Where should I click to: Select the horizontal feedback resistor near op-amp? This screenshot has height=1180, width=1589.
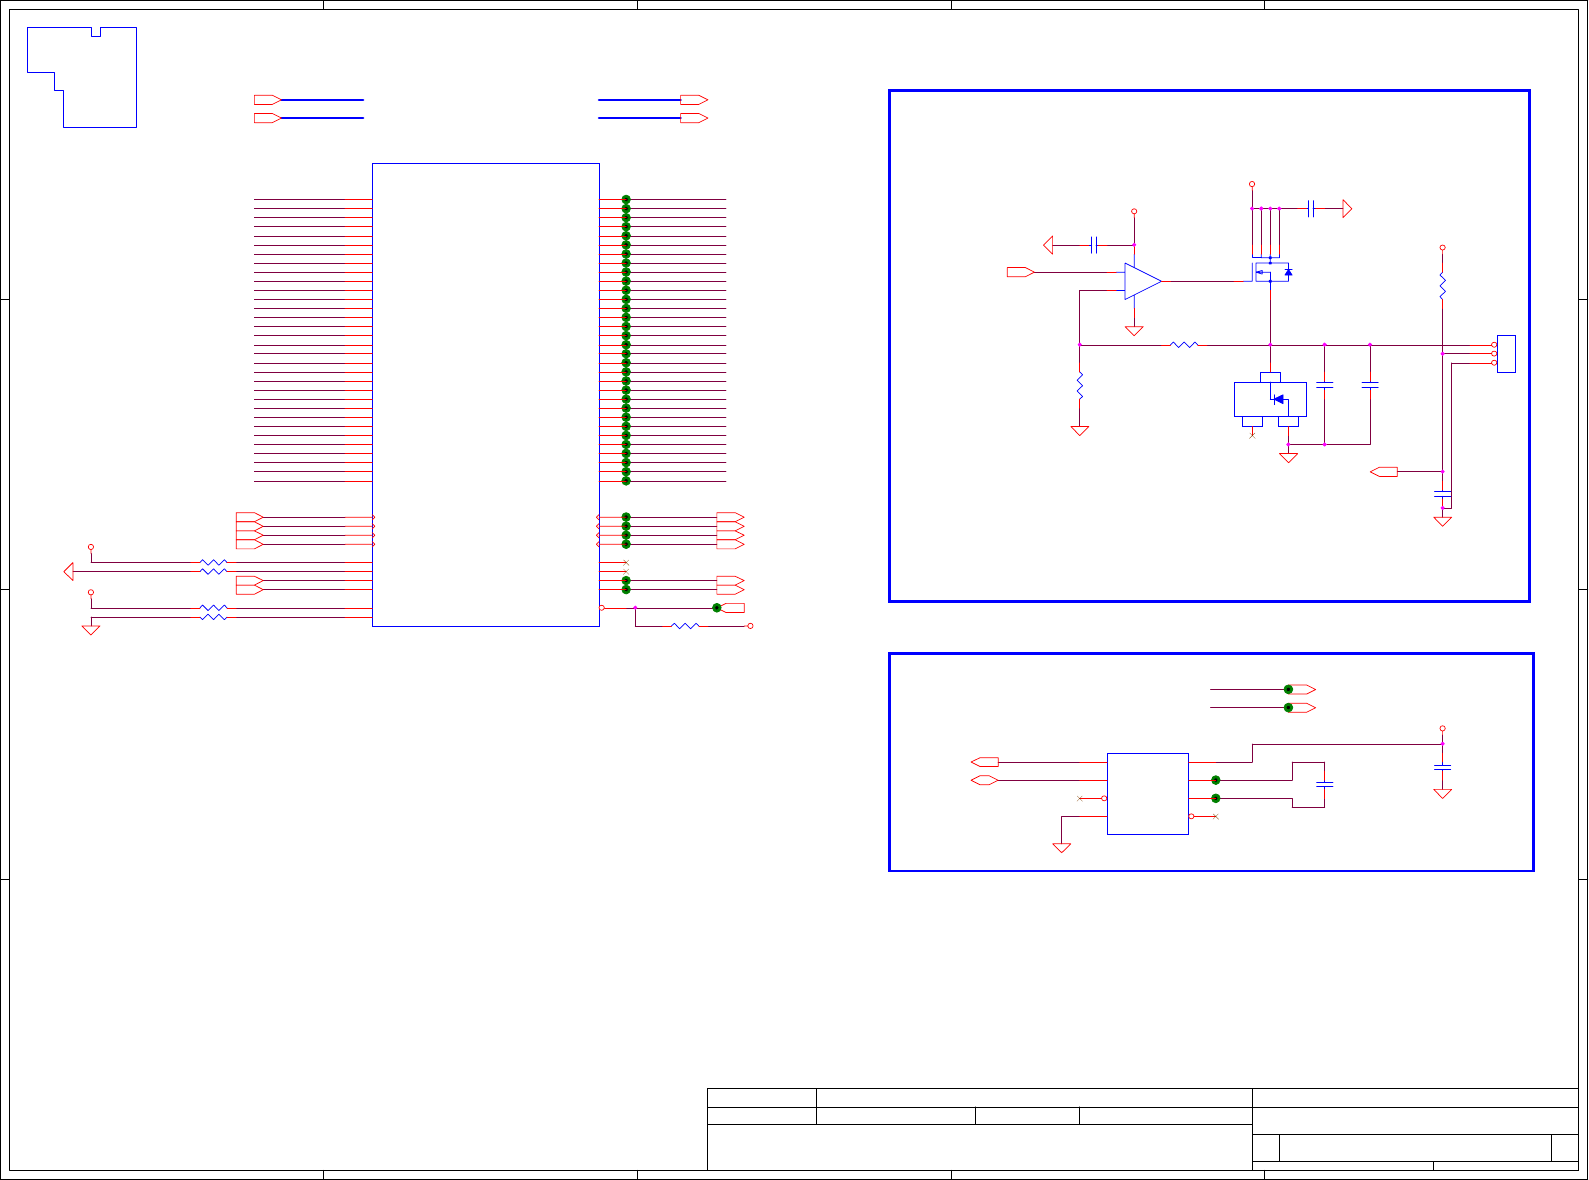click(1184, 345)
